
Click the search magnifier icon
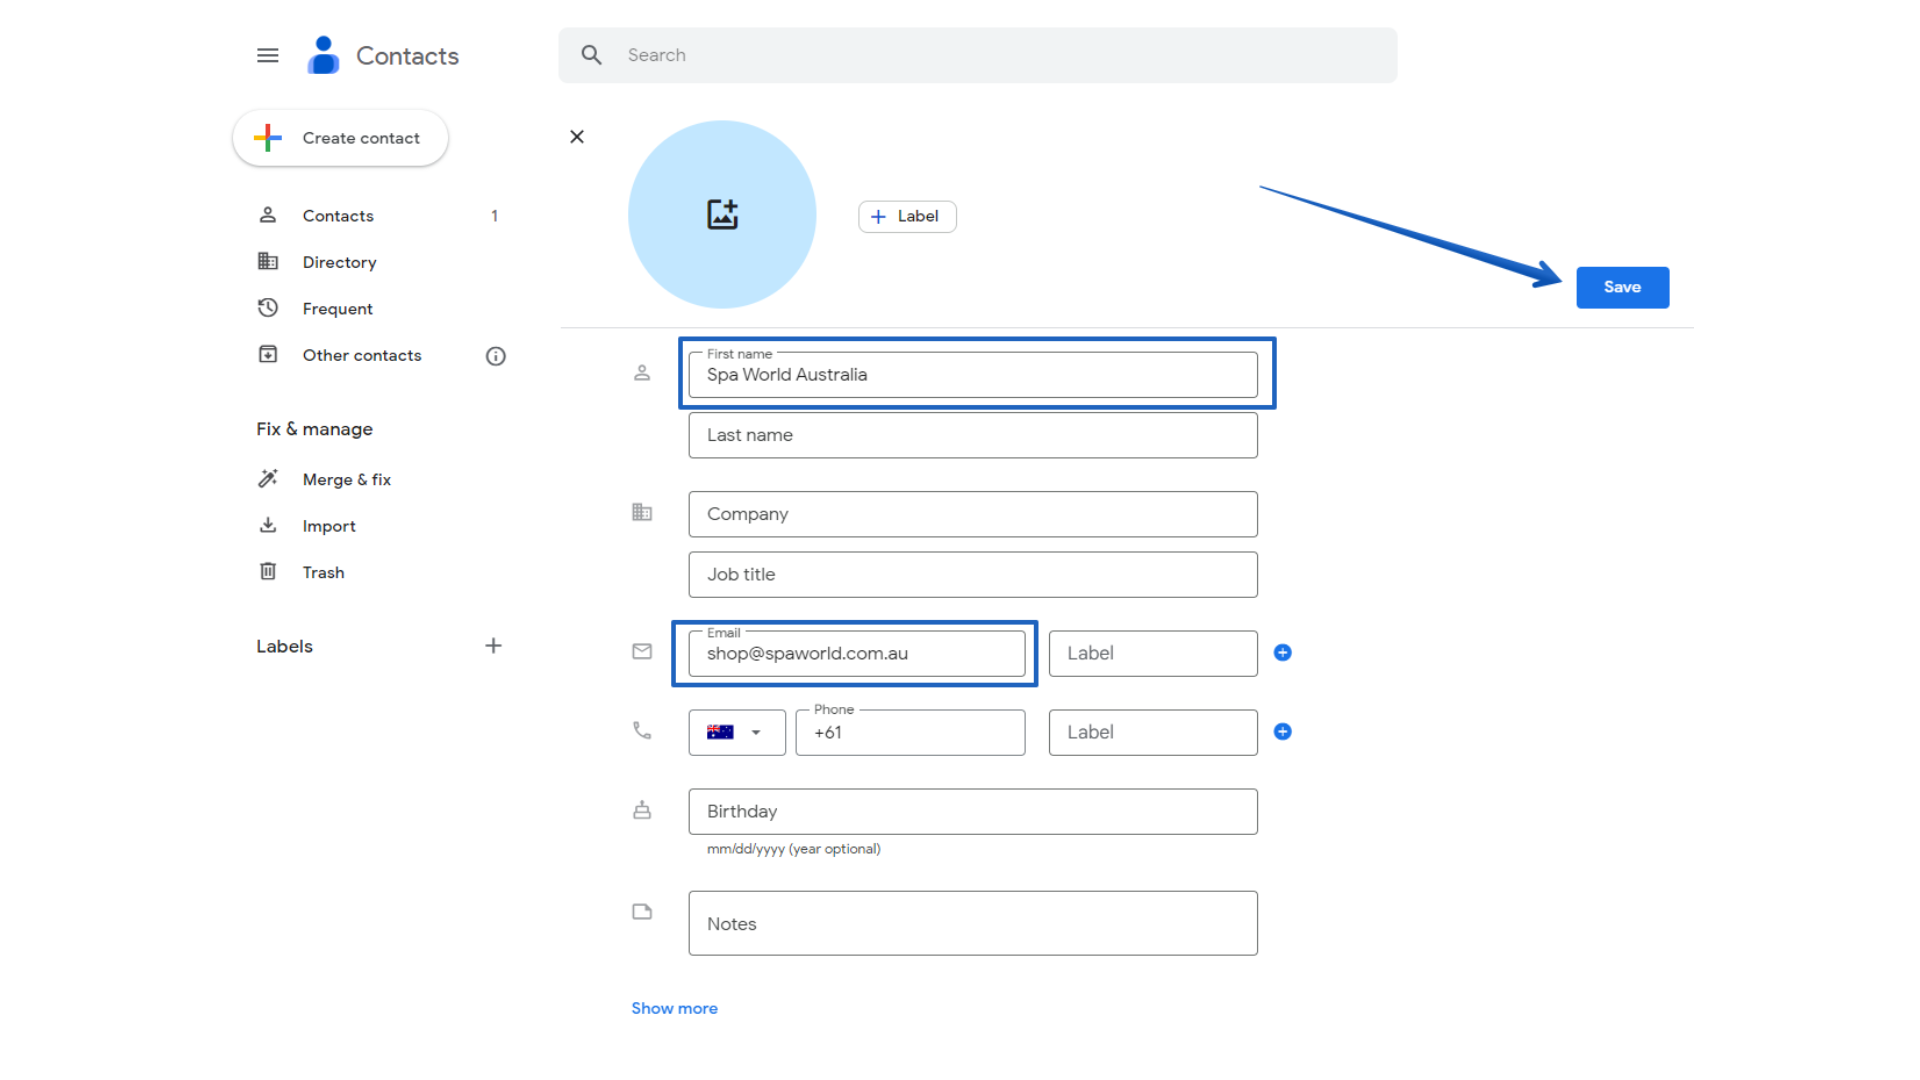(x=592, y=55)
